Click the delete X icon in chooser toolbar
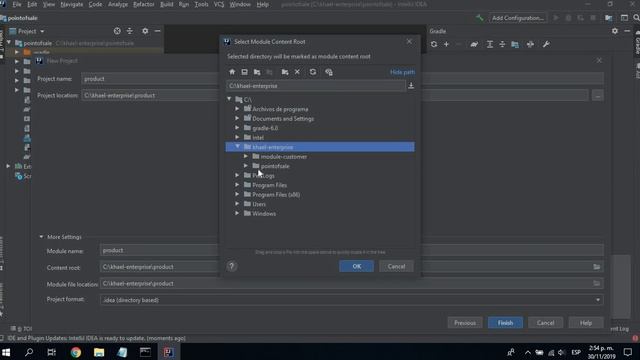 click(297, 72)
